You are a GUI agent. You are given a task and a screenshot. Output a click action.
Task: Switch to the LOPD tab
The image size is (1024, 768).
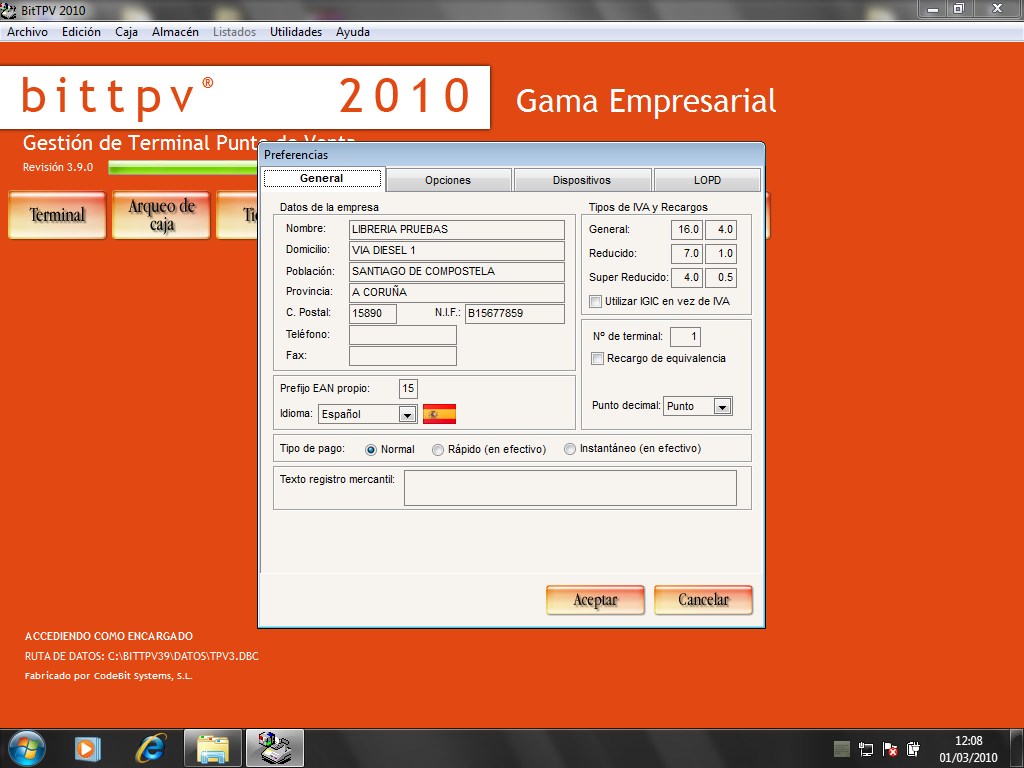click(x=707, y=180)
